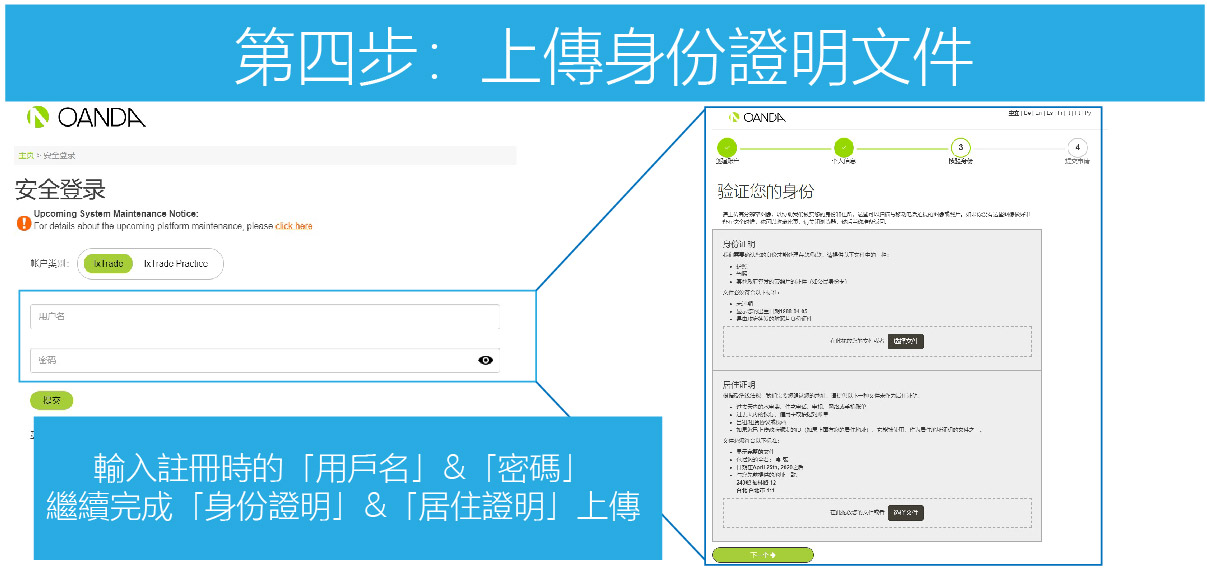1207x570 pixels.
Task: Click step 4 circle in progress bar
Action: (x=1077, y=147)
